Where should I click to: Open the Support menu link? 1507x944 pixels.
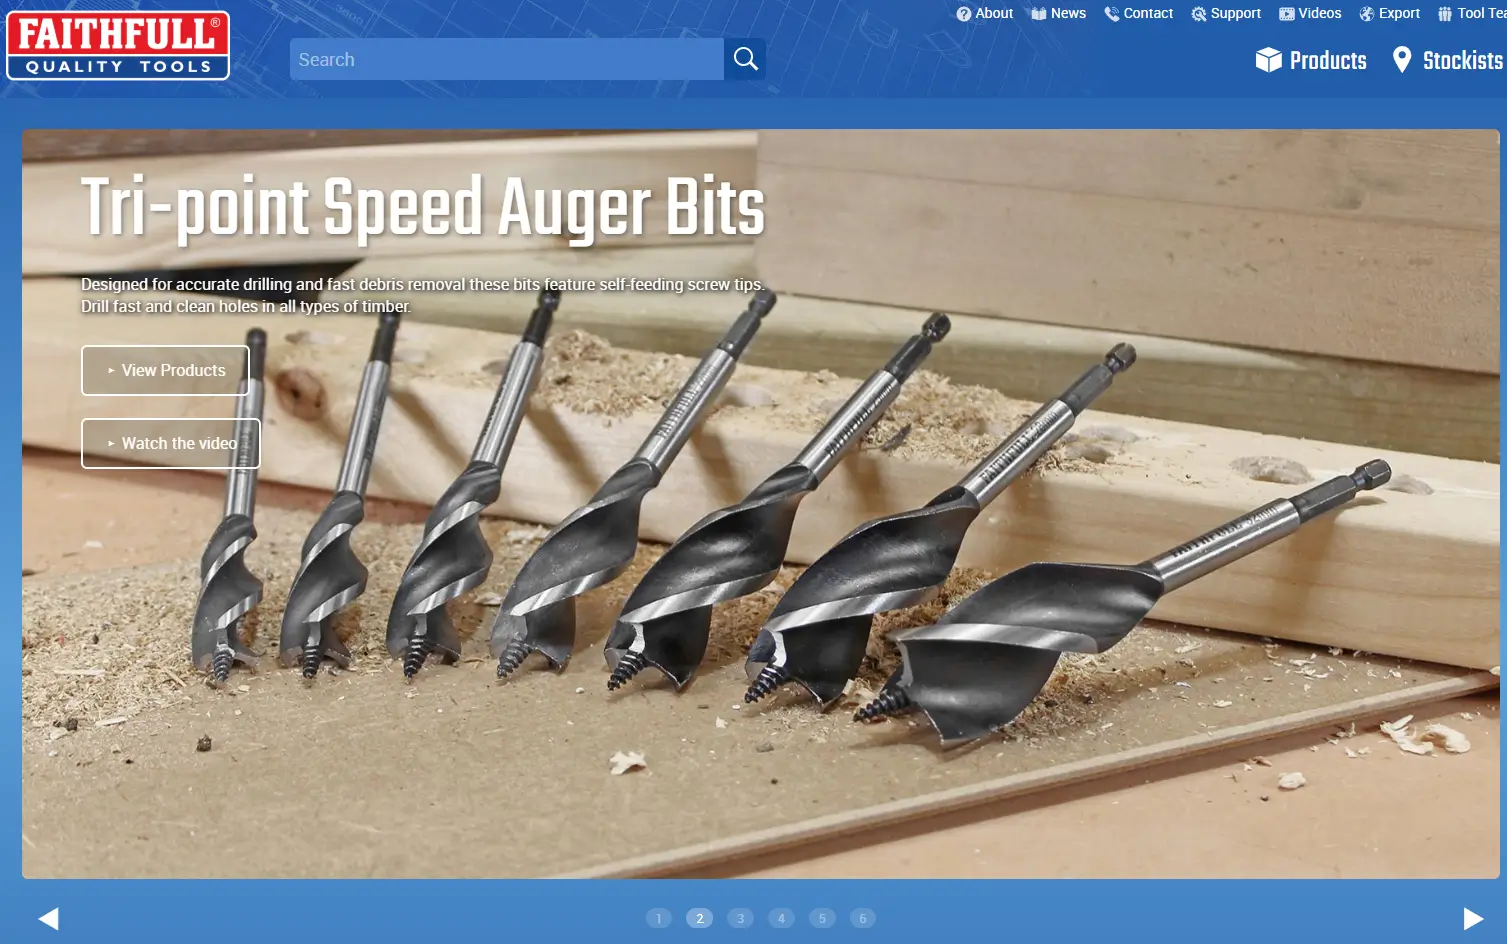[1235, 13]
